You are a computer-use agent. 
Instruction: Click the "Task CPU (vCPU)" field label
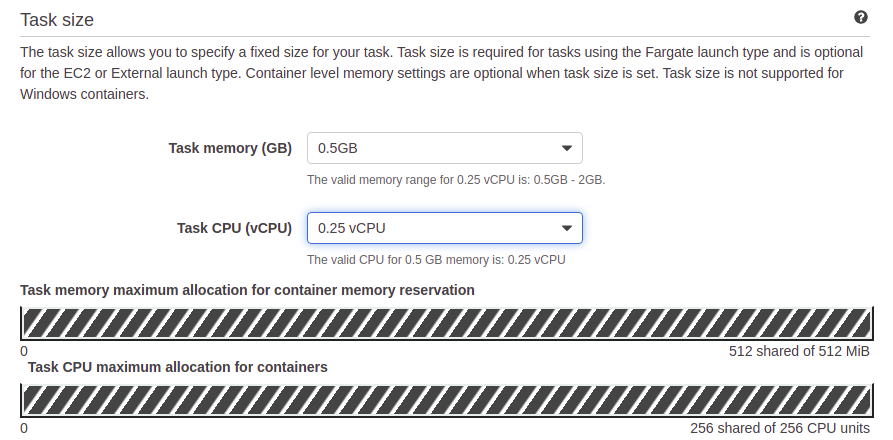click(x=234, y=228)
